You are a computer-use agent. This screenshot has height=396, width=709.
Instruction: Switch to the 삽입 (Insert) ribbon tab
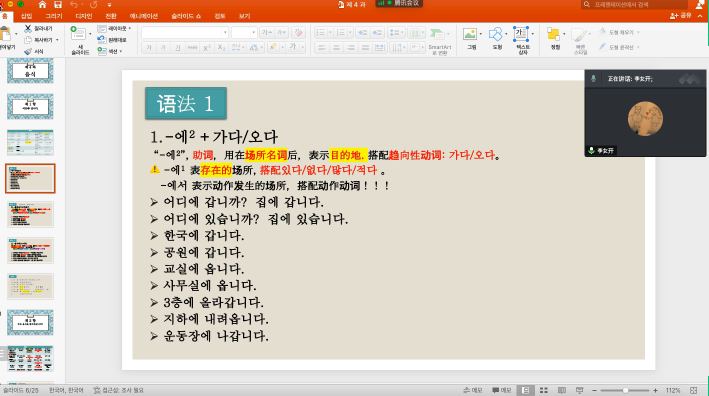tap(27, 16)
